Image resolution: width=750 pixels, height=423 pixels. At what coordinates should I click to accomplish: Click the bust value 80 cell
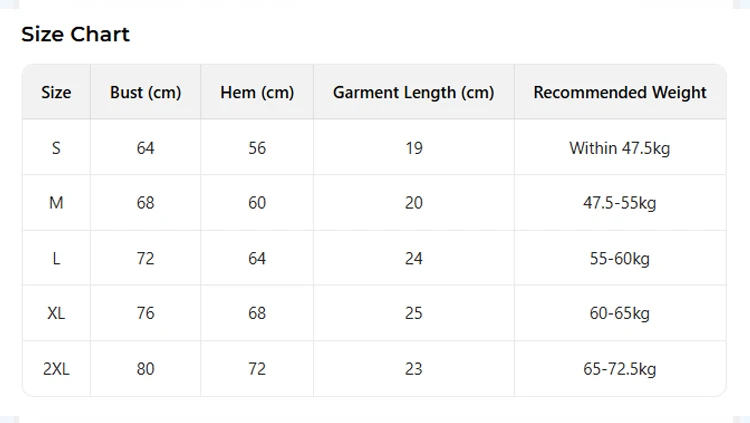point(145,369)
